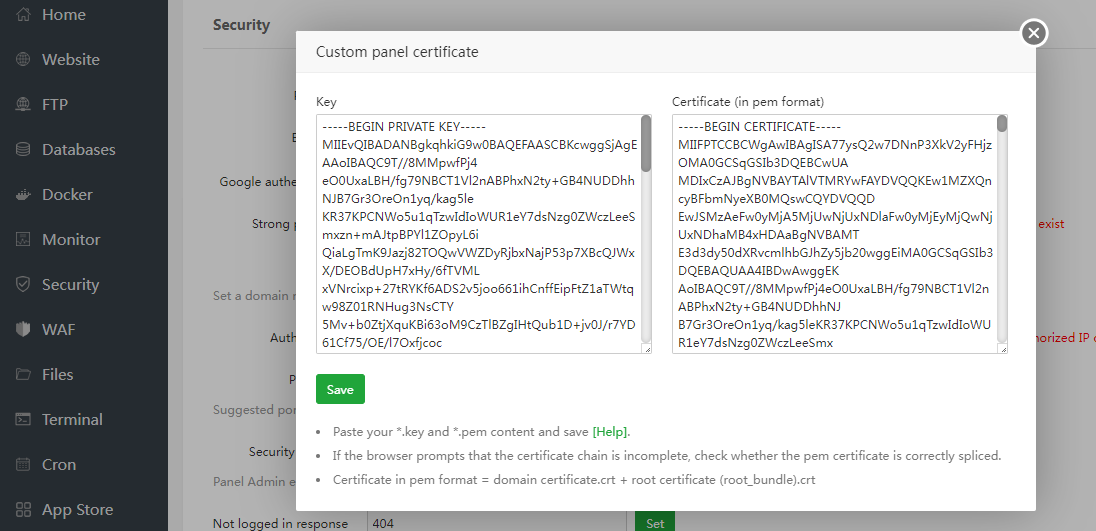Click the Home icon in sidebar
This screenshot has height=531, width=1096.
(x=24, y=15)
